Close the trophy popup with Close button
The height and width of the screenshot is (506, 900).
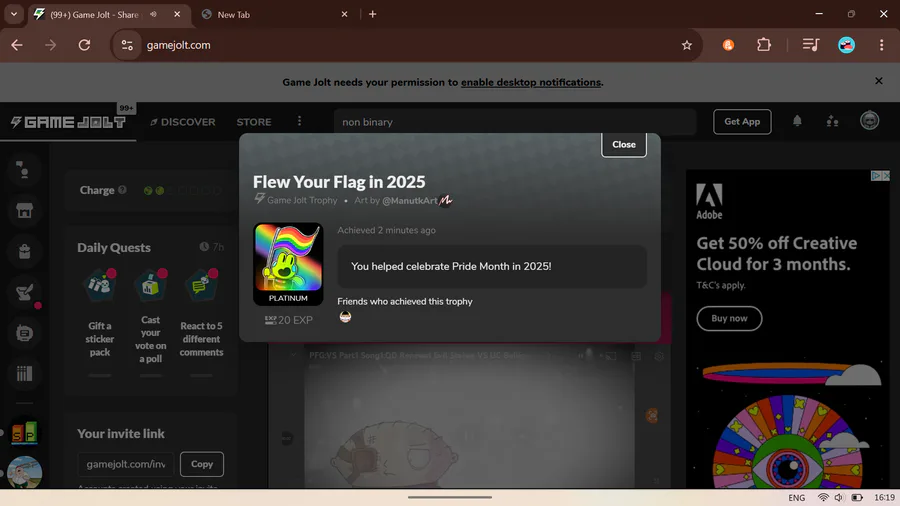point(623,145)
